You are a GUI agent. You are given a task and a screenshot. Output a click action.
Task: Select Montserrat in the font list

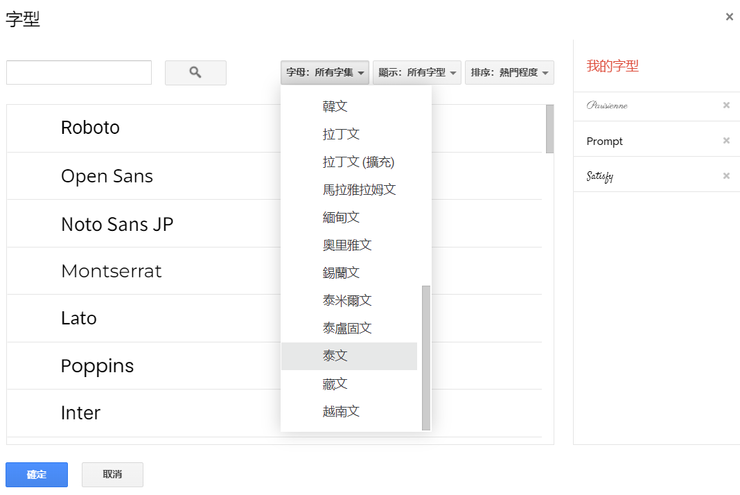point(111,271)
